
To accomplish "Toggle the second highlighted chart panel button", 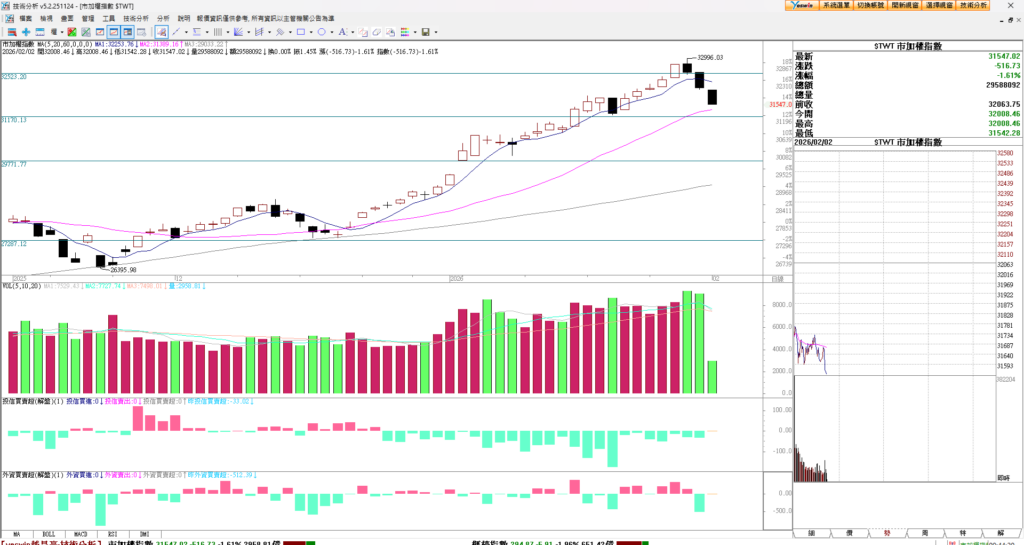I will pyautogui.click(x=128, y=32).
